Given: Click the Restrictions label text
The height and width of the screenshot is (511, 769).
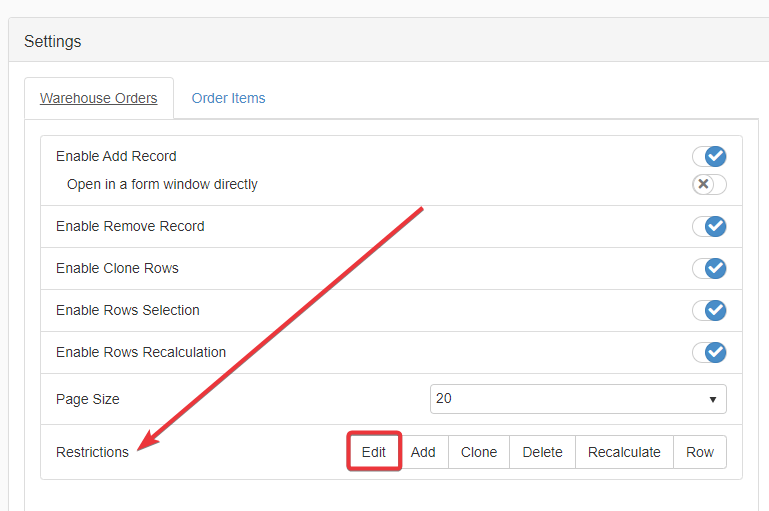Looking at the screenshot, I should click(92, 452).
